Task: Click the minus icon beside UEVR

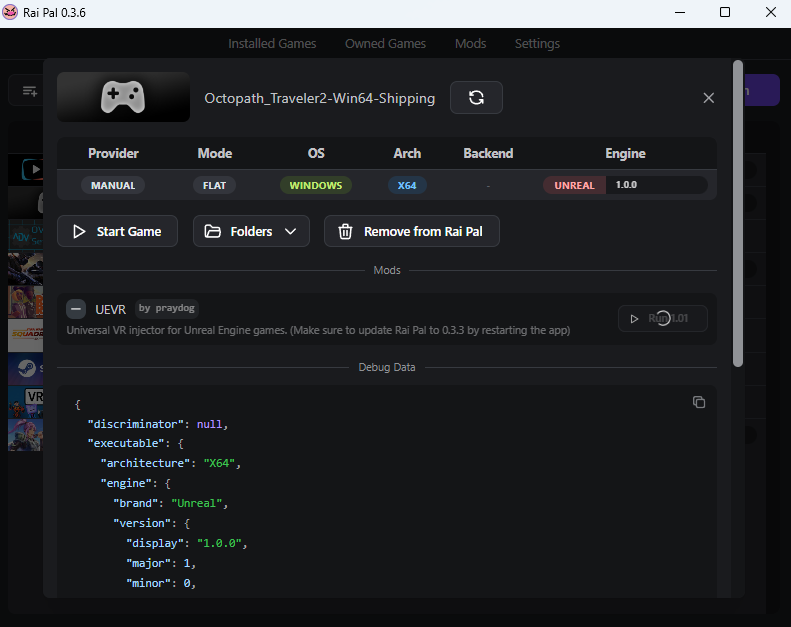Action: (x=76, y=309)
